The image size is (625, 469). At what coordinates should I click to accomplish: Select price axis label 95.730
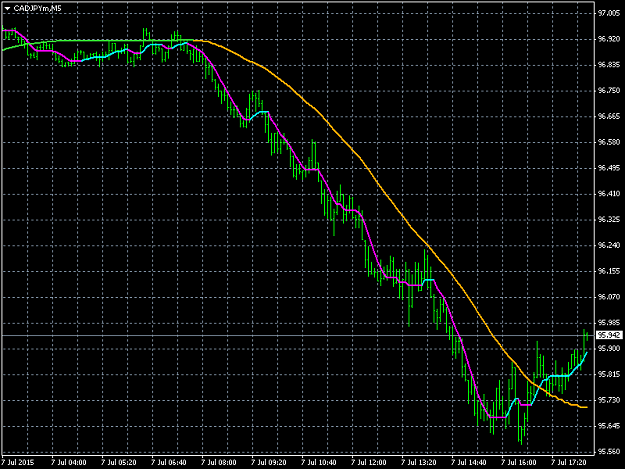609,400
